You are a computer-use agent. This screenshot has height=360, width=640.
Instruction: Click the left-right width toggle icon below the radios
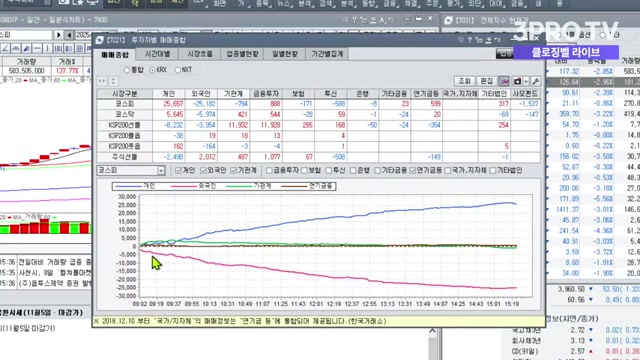click(x=102, y=81)
